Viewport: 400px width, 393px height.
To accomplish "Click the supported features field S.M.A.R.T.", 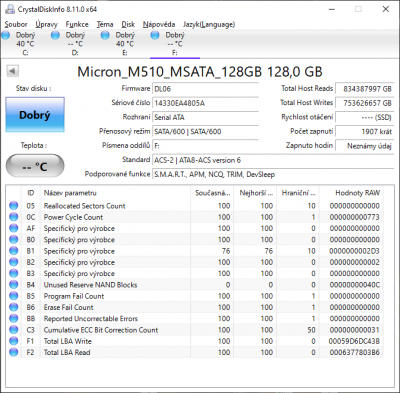I will click(x=273, y=174).
